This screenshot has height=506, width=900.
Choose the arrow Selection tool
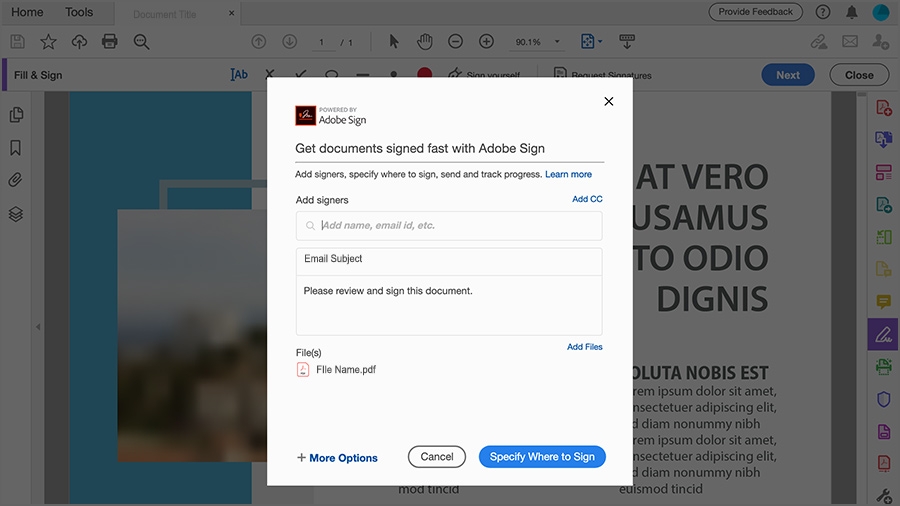click(394, 41)
